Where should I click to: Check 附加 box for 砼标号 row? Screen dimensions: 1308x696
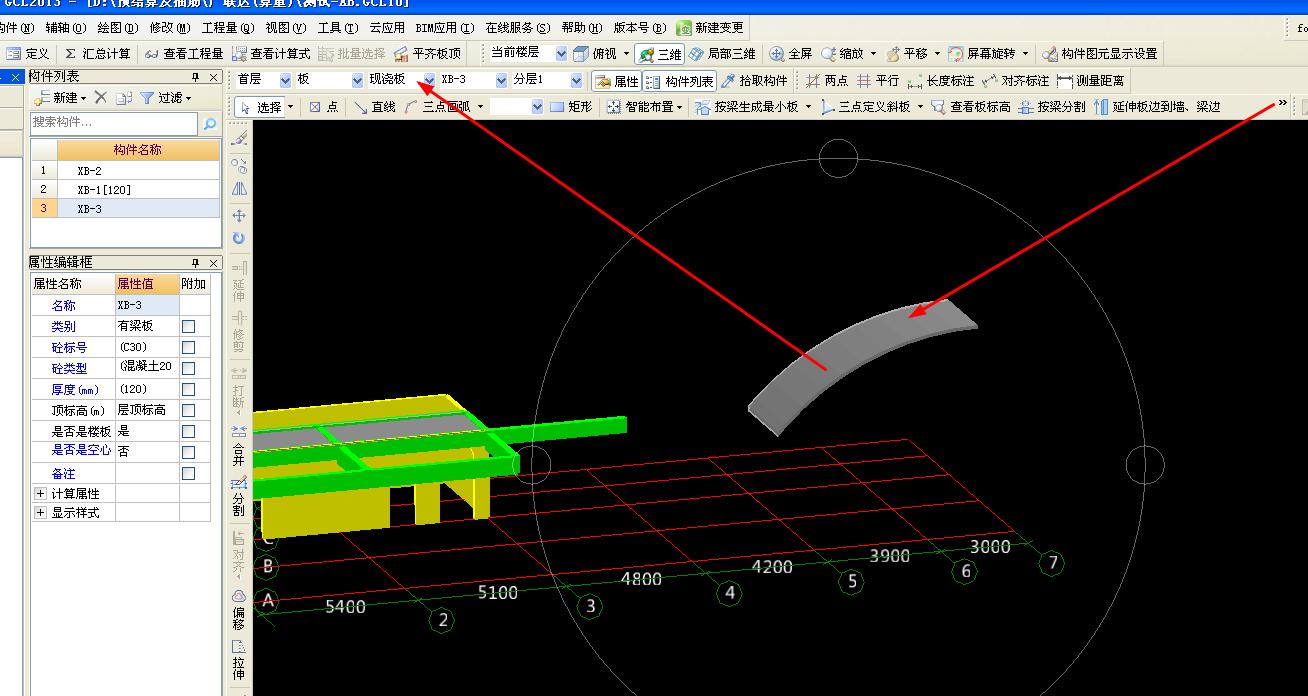coord(188,348)
